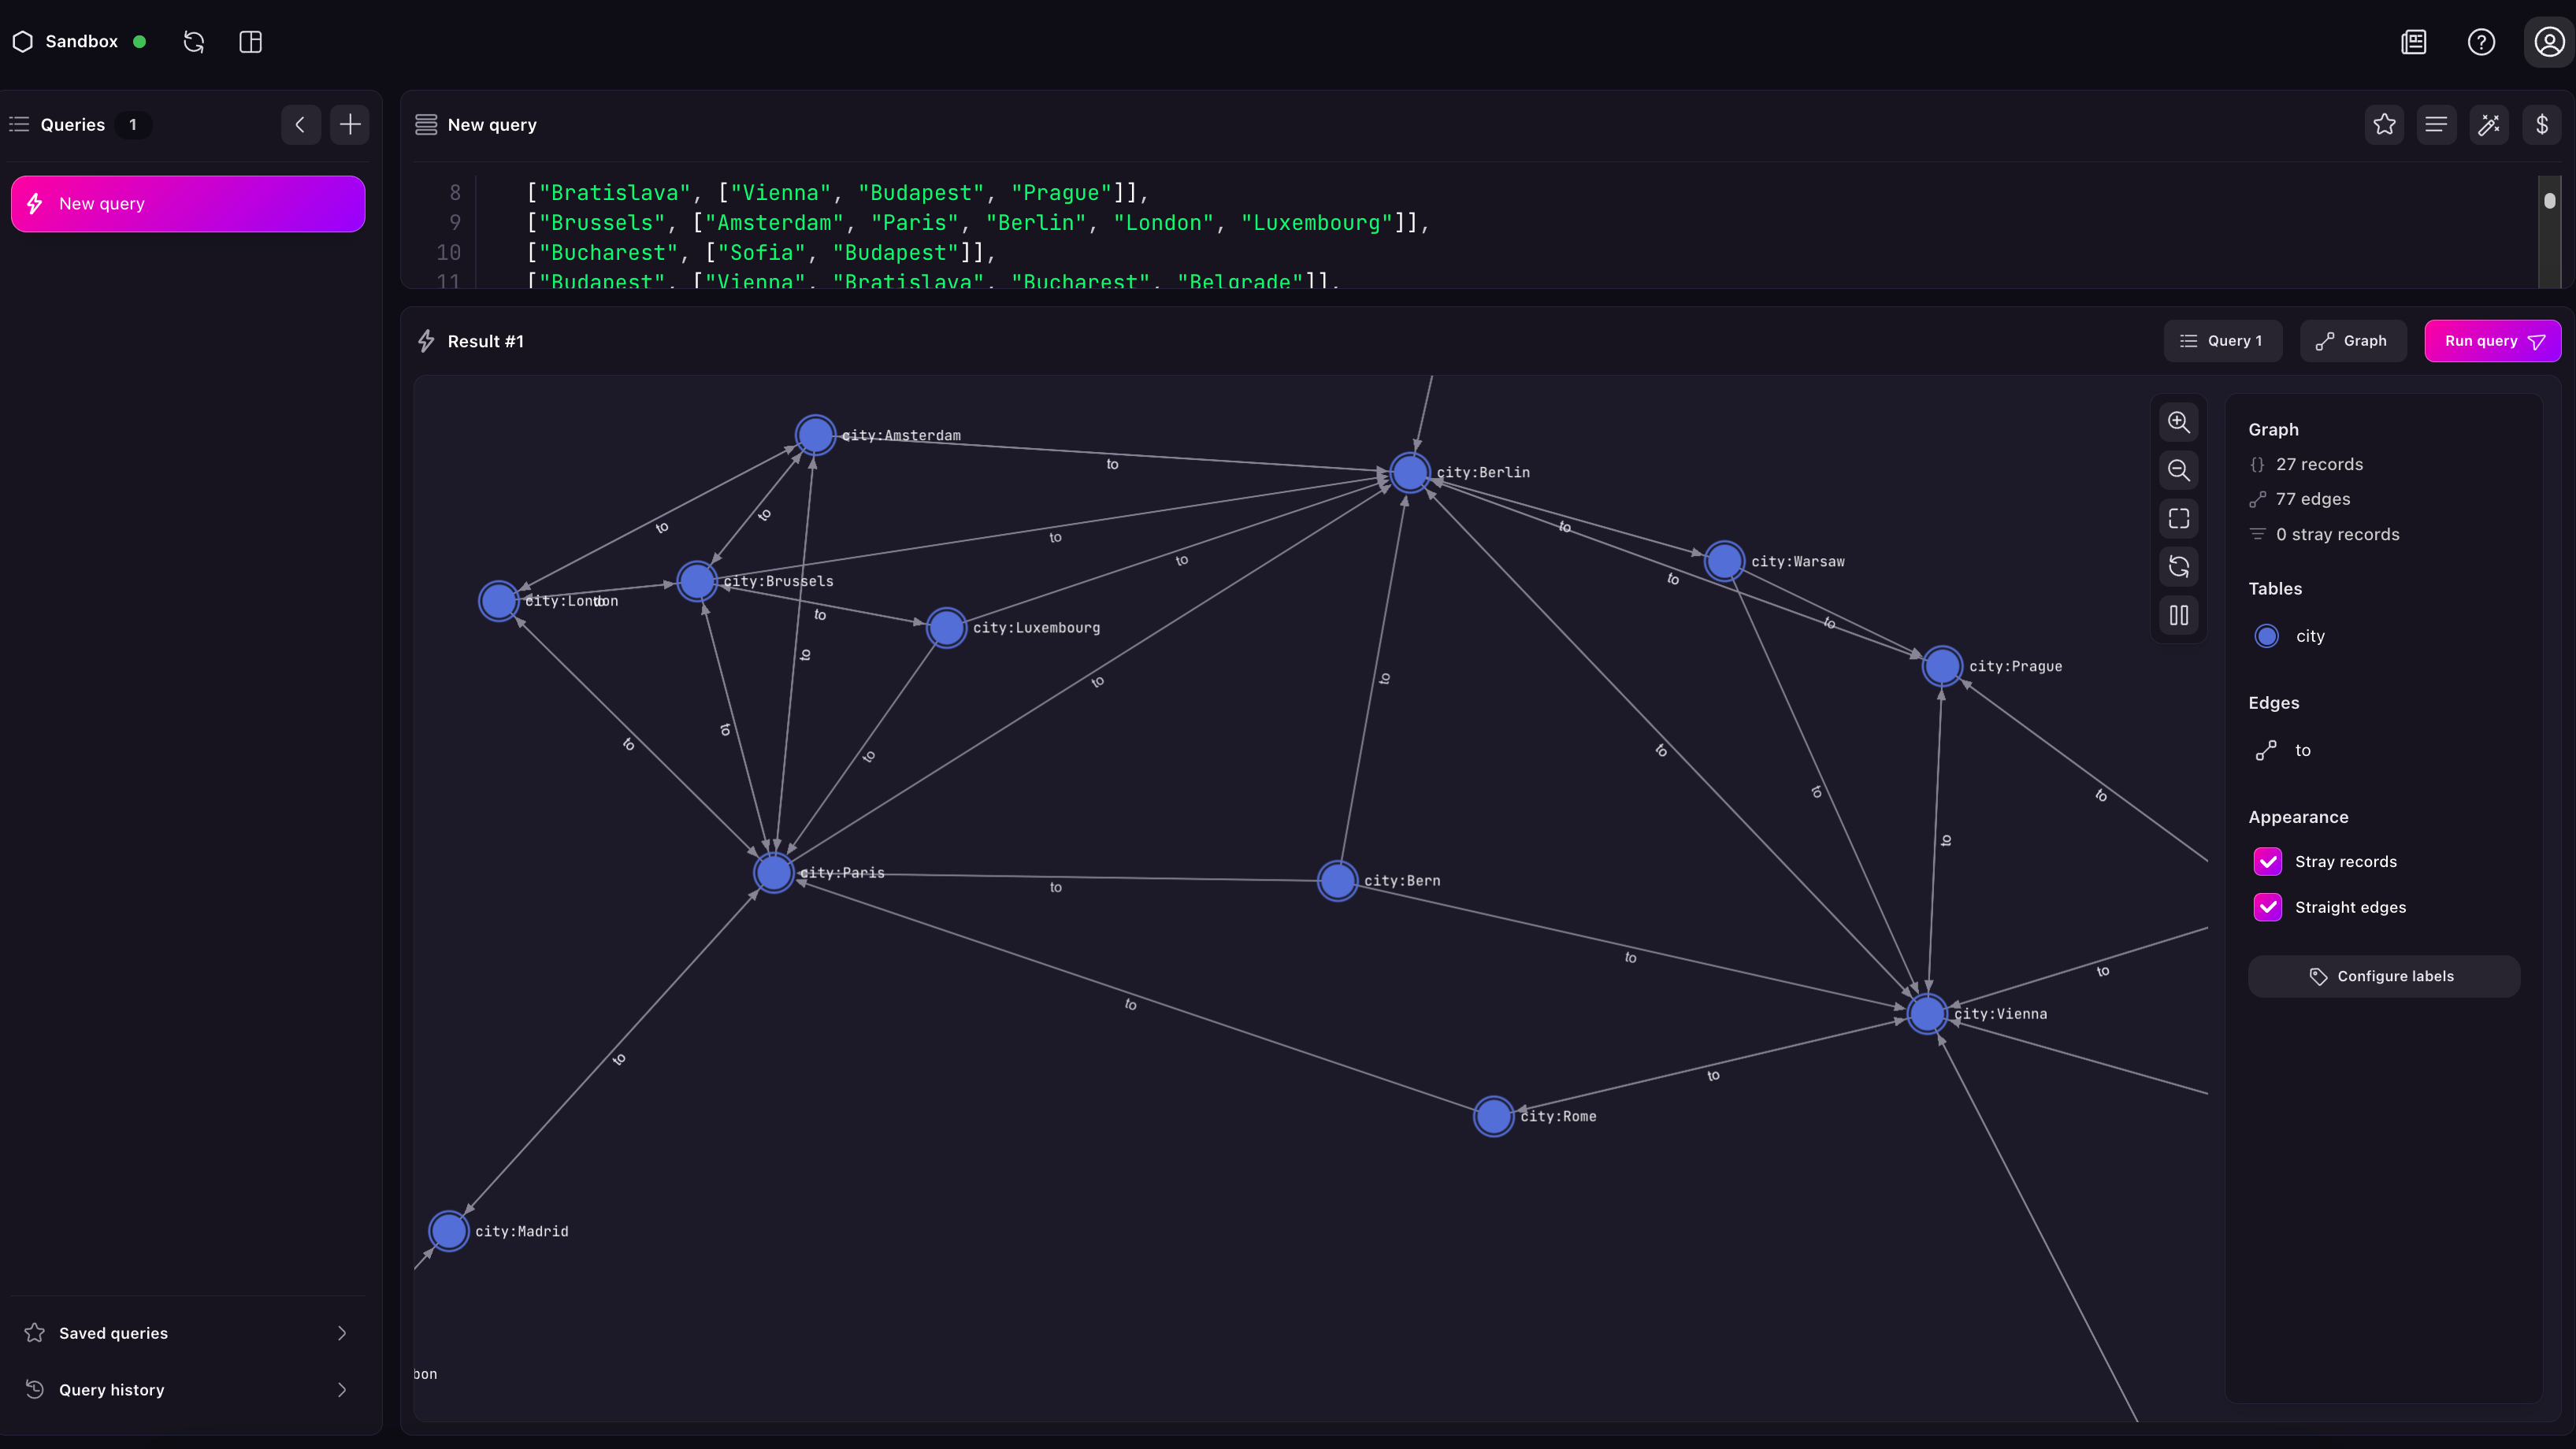2576x1449 pixels.
Task: Switch to the Query 1 results tab
Action: click(x=2222, y=341)
